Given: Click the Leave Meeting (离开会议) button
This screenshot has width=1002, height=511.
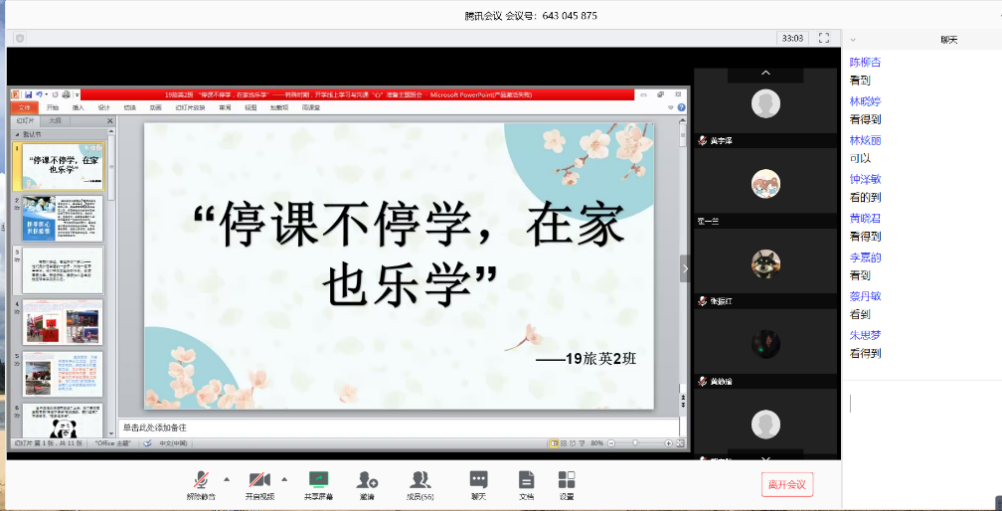Looking at the screenshot, I should pyautogui.click(x=787, y=484).
